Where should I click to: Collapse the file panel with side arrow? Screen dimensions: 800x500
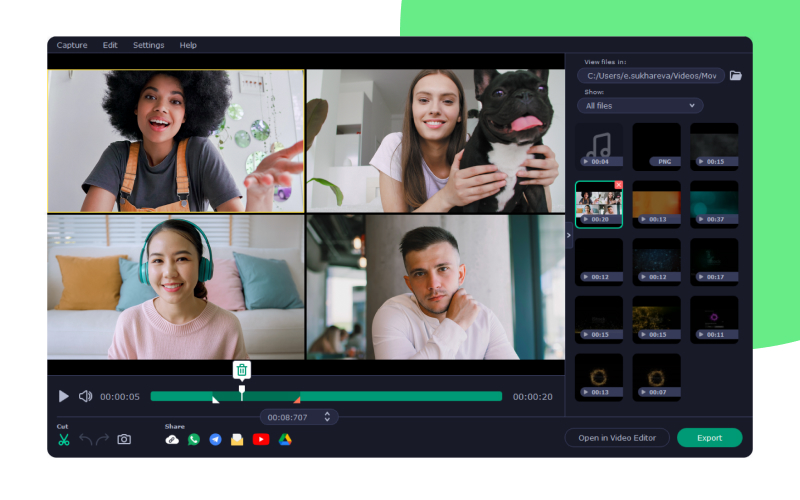[568, 235]
